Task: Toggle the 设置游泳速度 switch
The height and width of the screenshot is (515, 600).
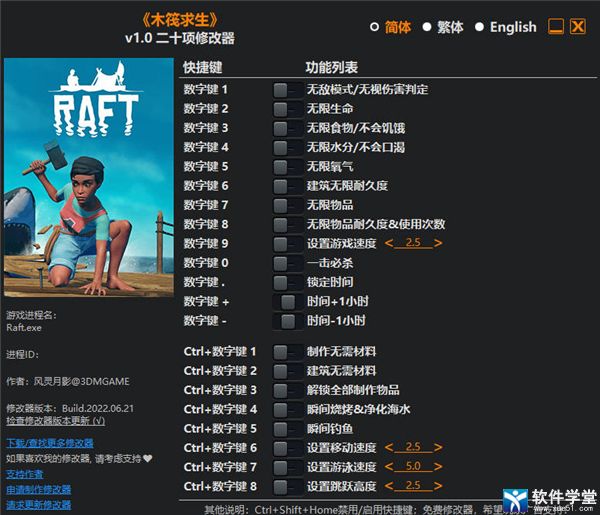Action: 287,468
